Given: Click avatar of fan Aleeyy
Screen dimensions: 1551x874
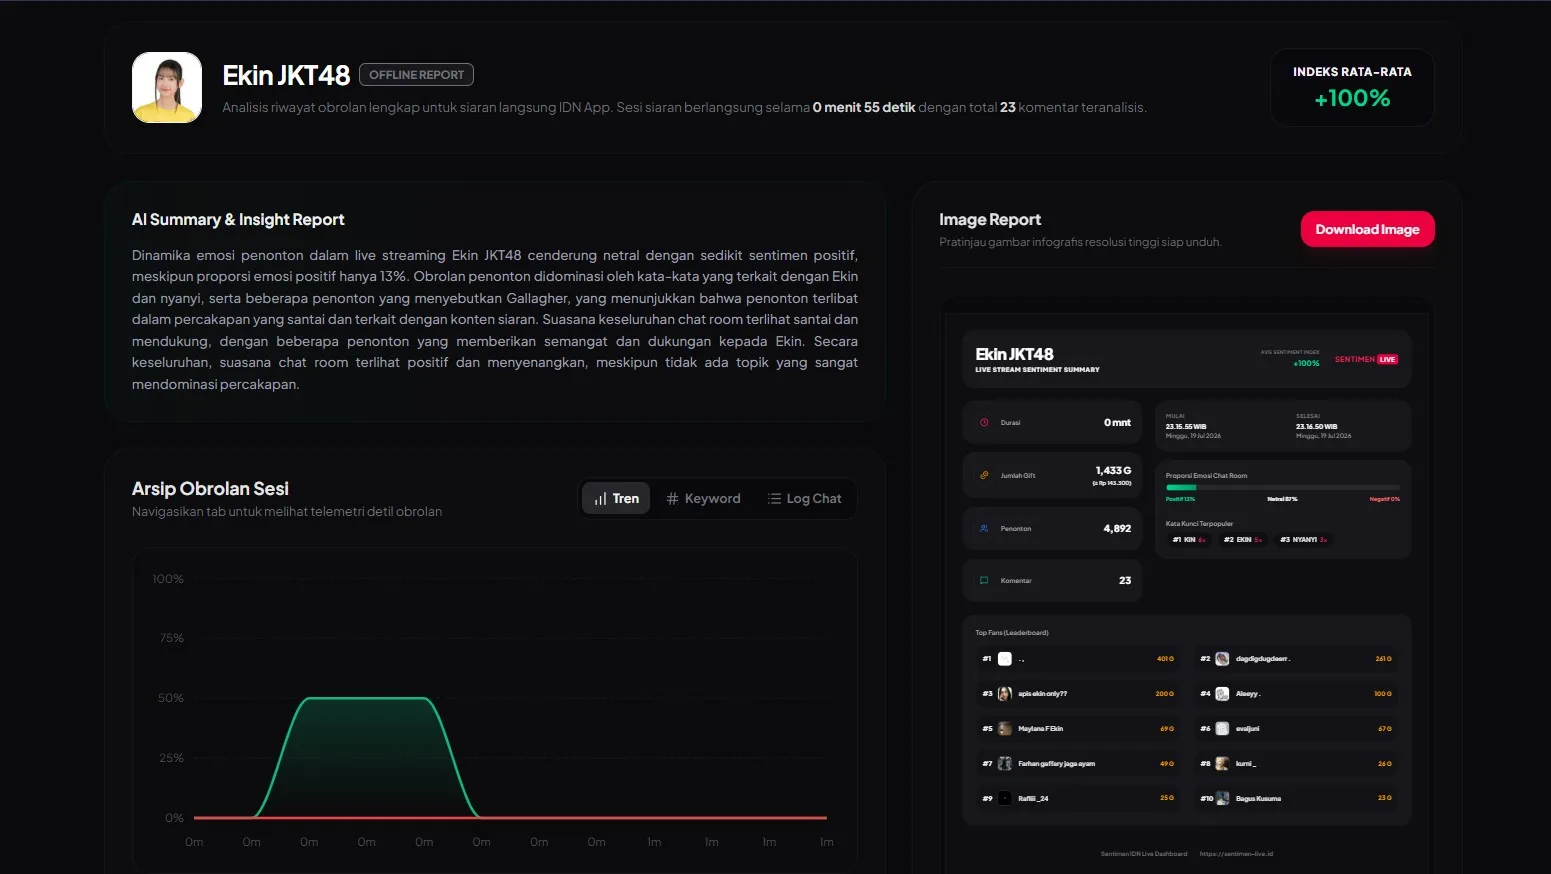Looking at the screenshot, I should 1222,693.
